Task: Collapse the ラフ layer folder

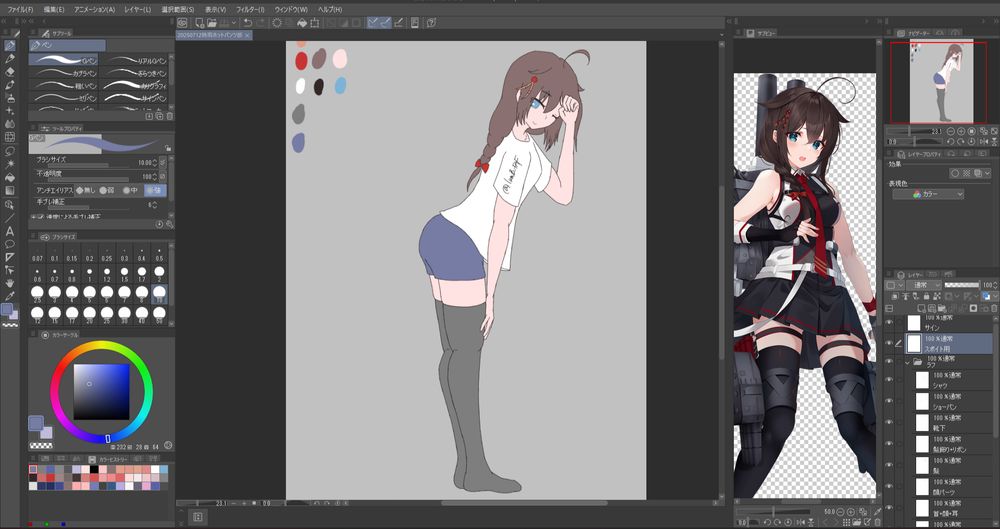Action: point(908,362)
